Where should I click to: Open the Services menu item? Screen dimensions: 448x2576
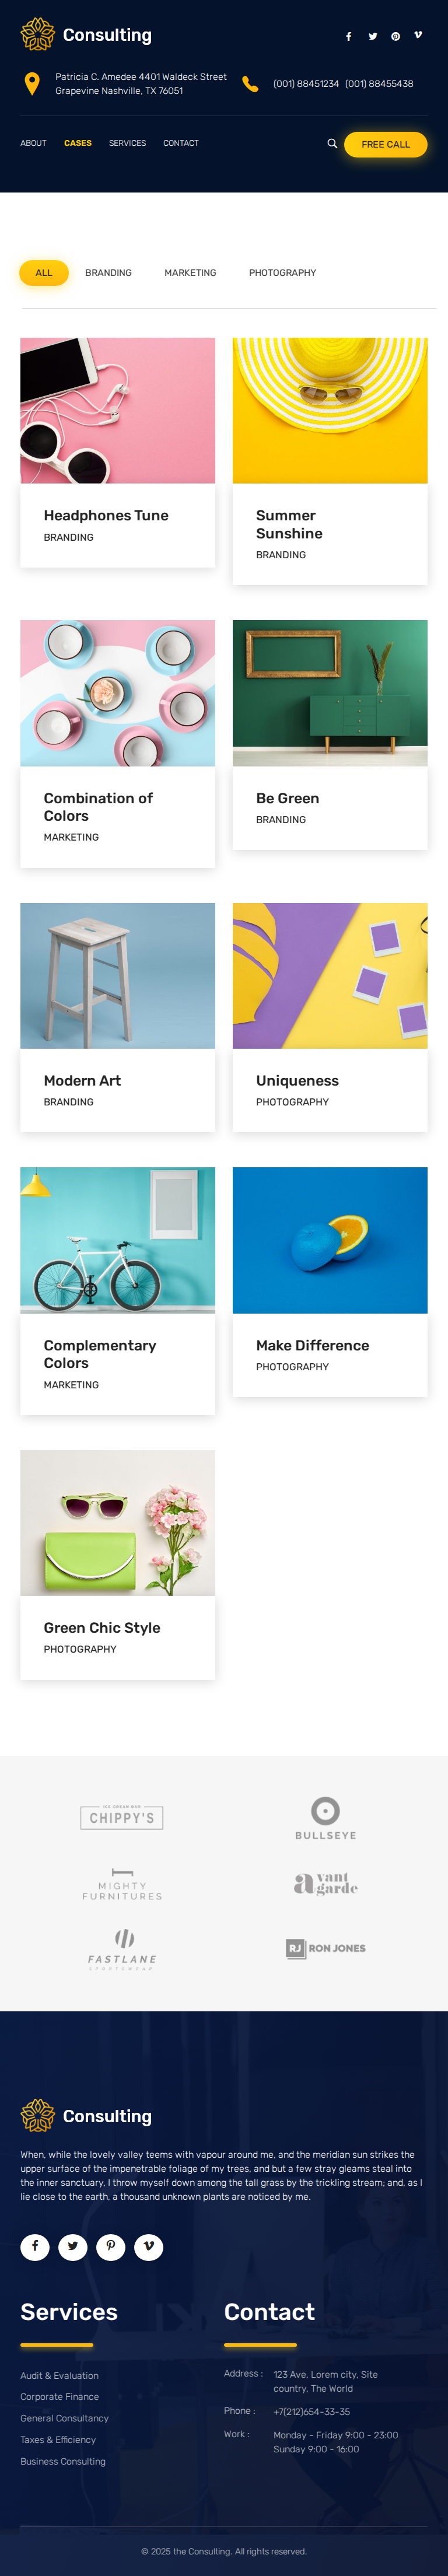[x=127, y=144]
